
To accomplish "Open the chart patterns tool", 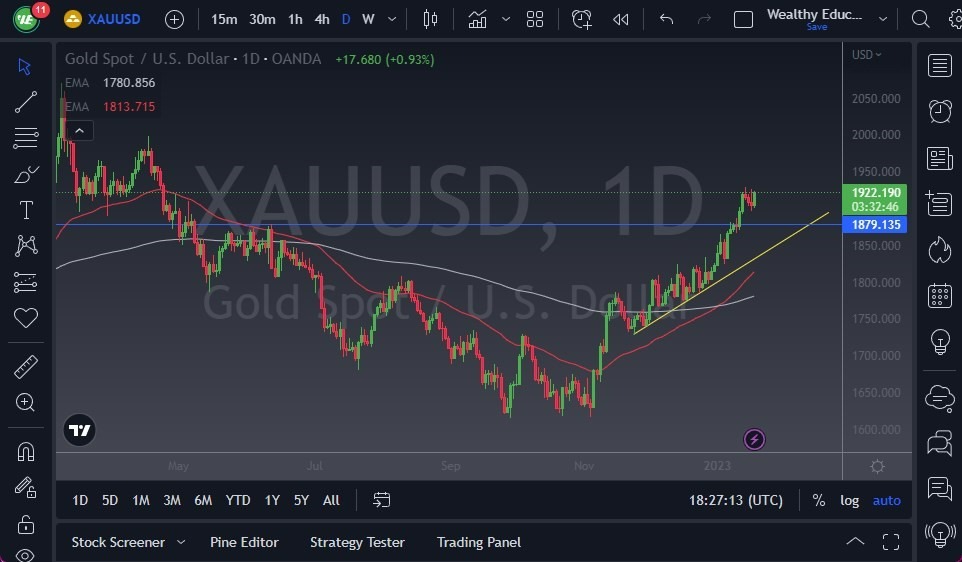I will coord(26,245).
